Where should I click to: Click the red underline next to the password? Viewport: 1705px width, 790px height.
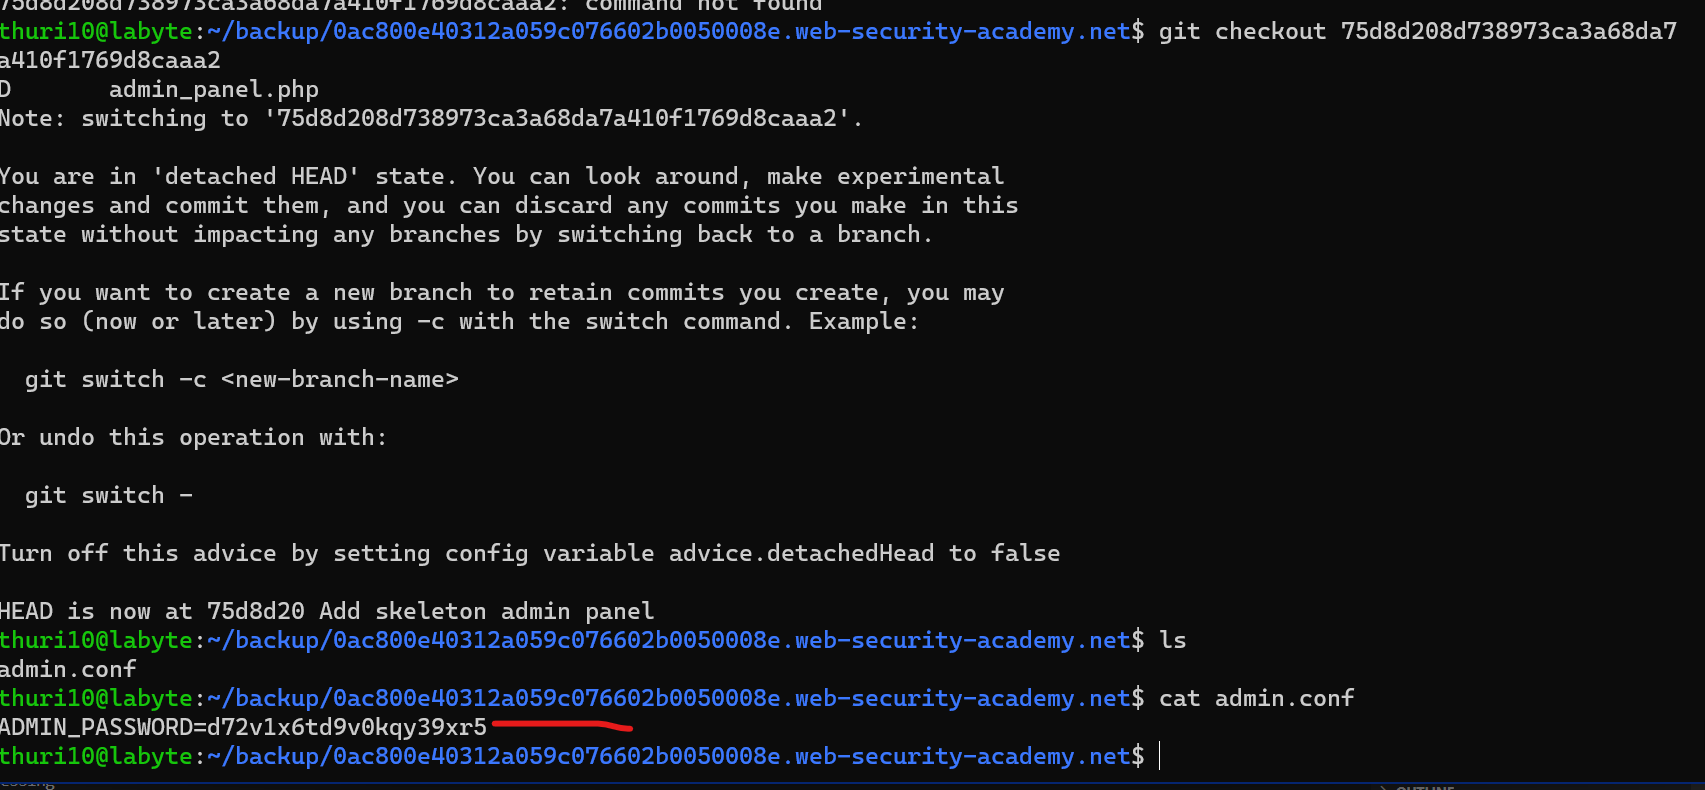pos(562,724)
